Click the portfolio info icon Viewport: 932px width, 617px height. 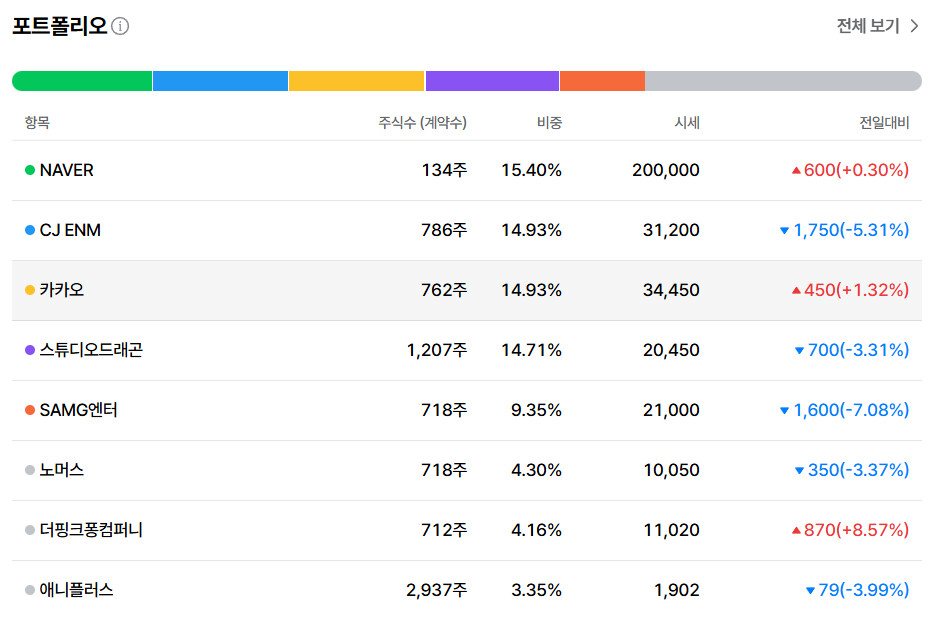point(120,26)
